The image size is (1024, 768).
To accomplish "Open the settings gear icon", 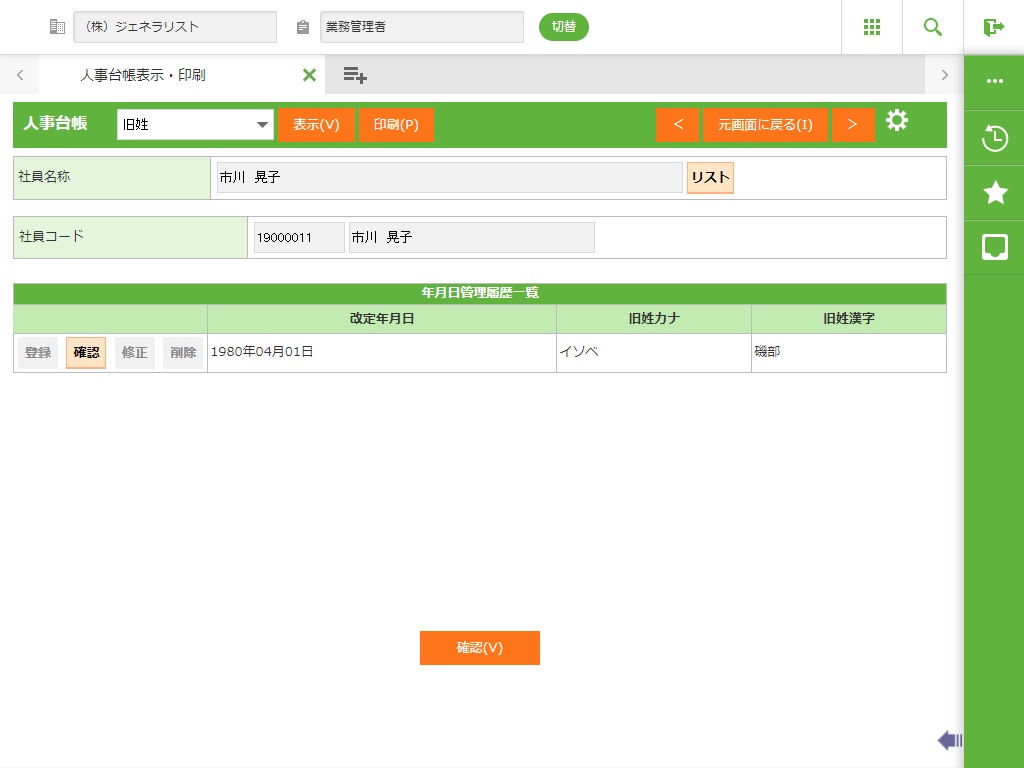I will (897, 120).
